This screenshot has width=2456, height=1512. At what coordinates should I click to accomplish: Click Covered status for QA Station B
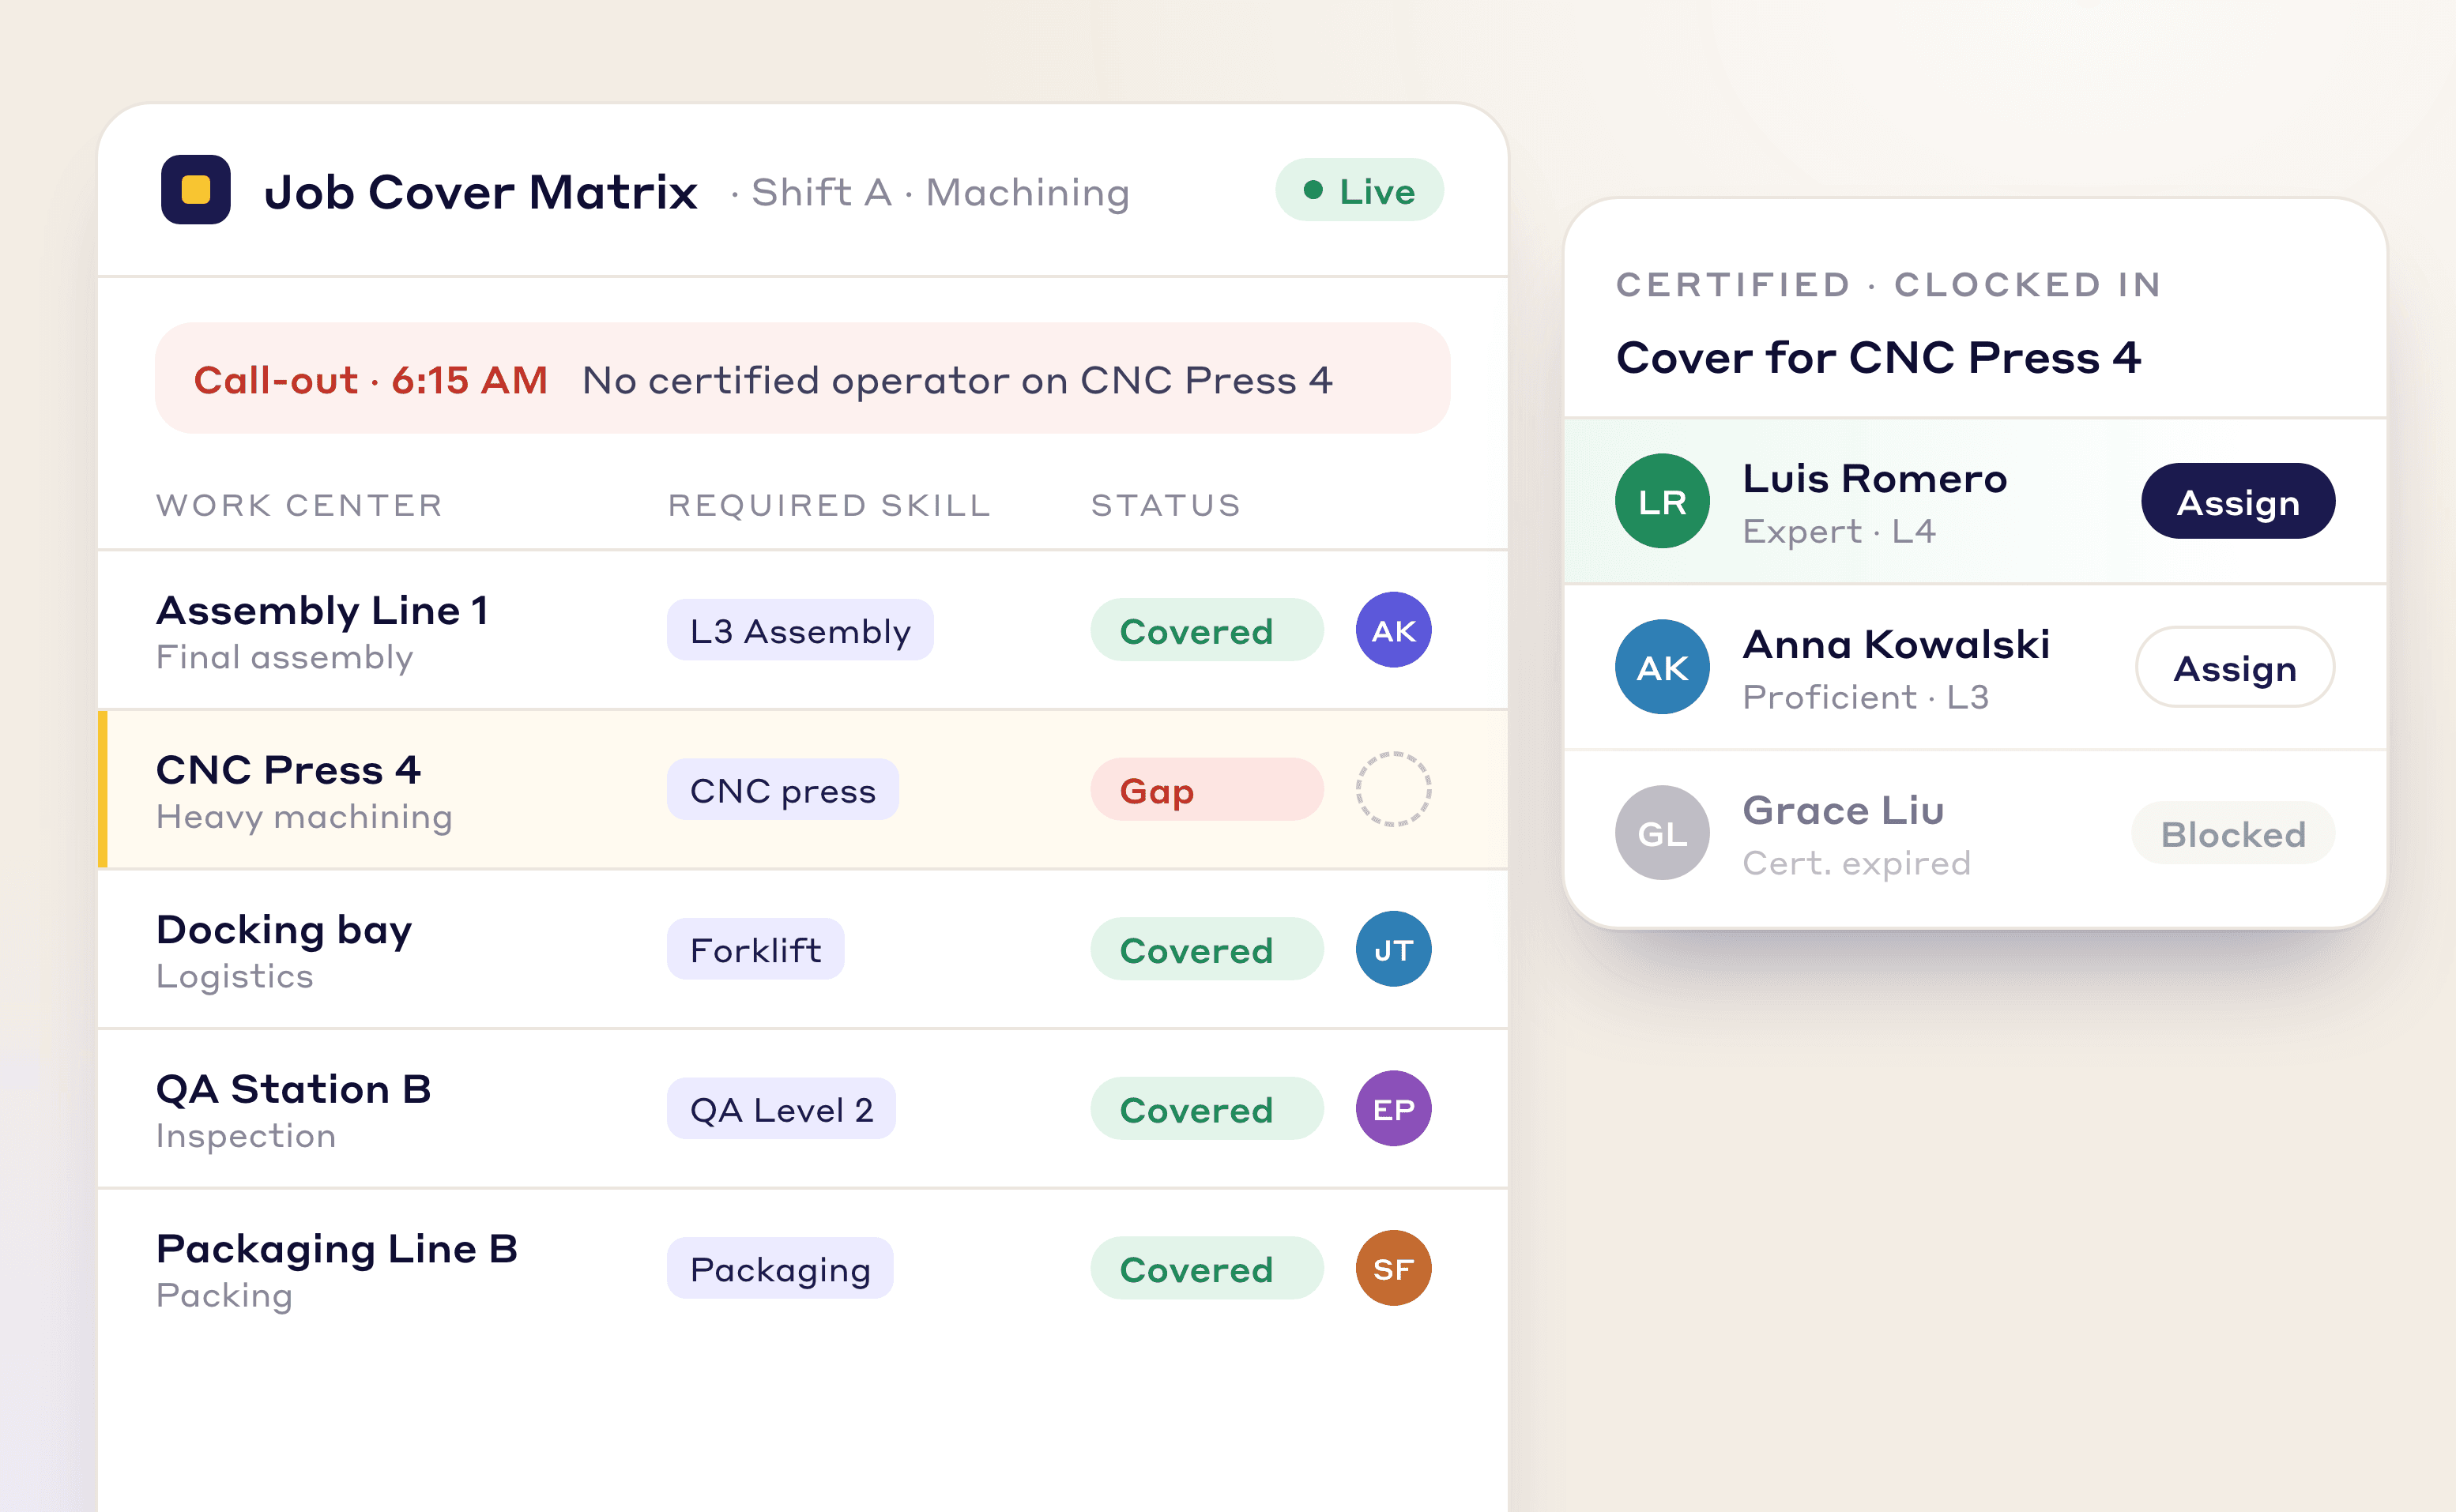1206,1109
